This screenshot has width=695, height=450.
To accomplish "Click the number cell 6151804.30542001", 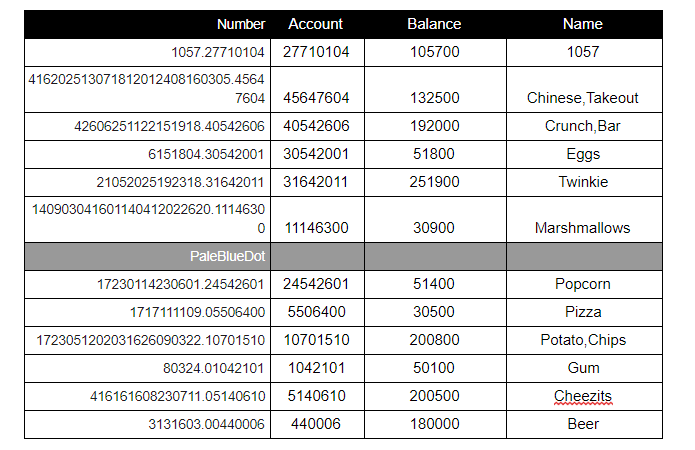I will [147, 154].
